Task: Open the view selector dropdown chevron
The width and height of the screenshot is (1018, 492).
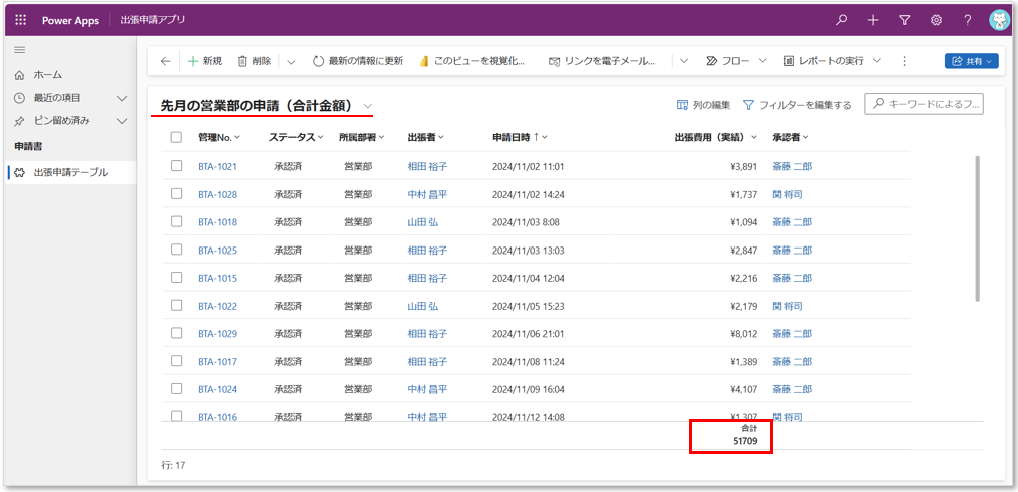Action: (x=369, y=106)
